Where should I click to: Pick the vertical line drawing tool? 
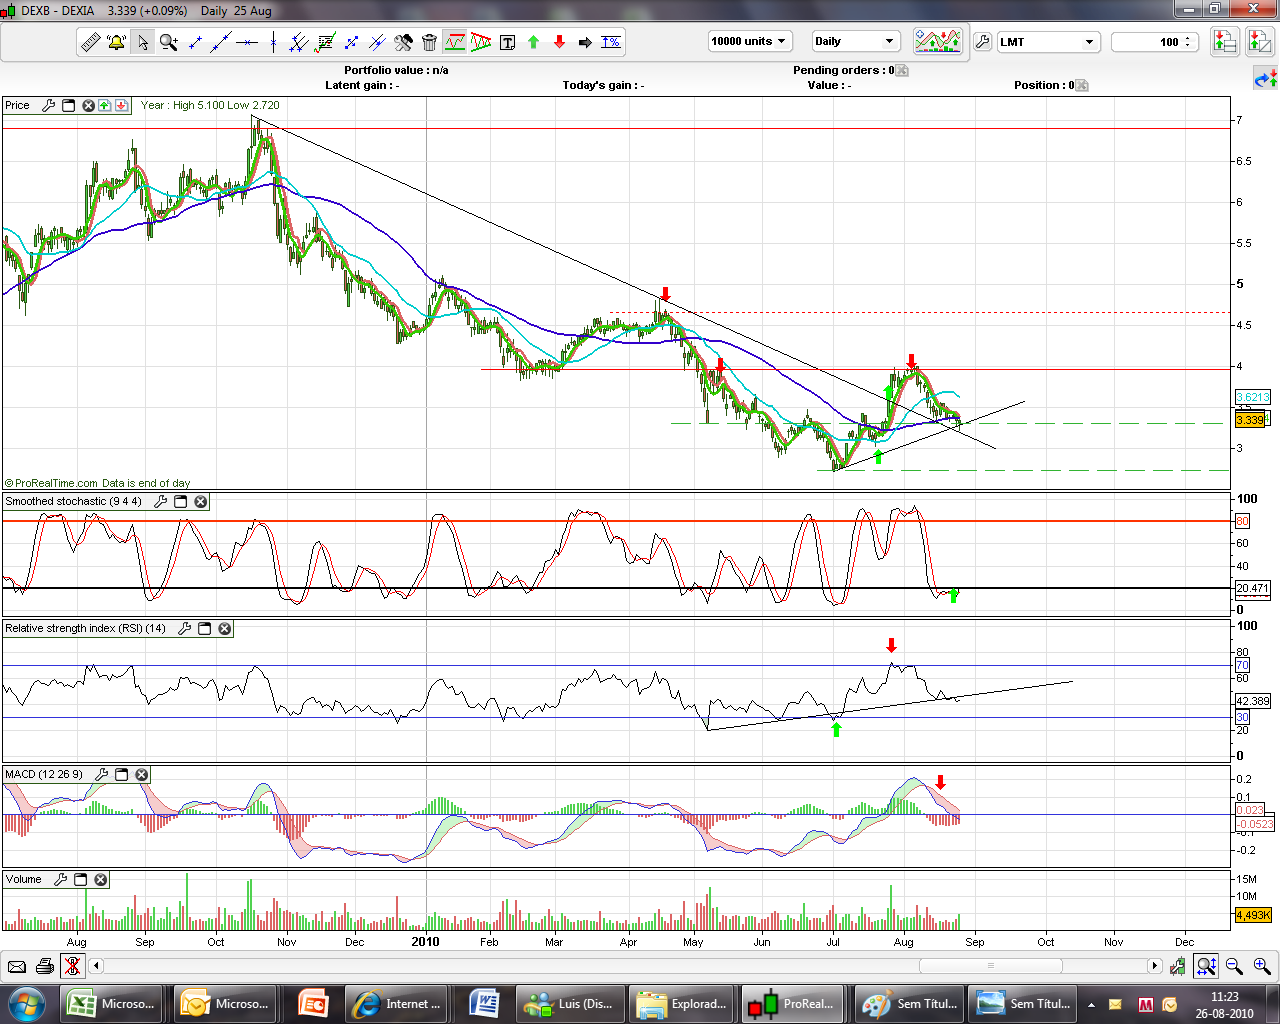coord(272,42)
